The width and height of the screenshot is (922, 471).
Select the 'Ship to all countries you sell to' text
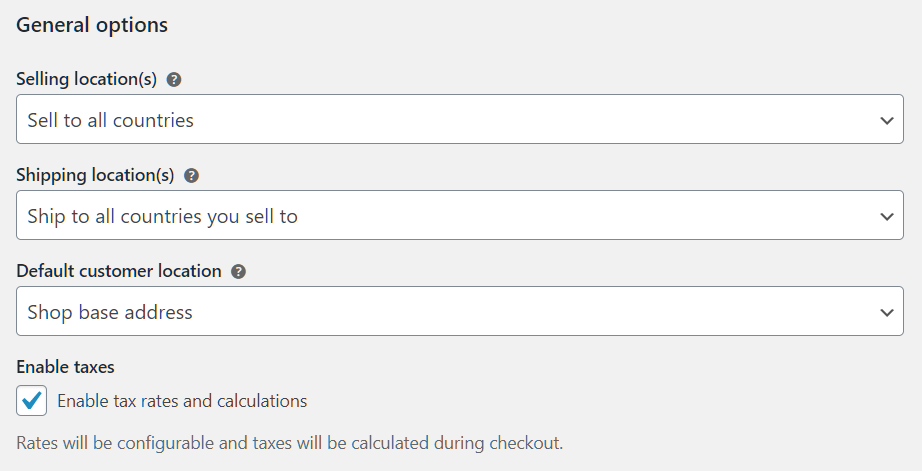point(162,216)
